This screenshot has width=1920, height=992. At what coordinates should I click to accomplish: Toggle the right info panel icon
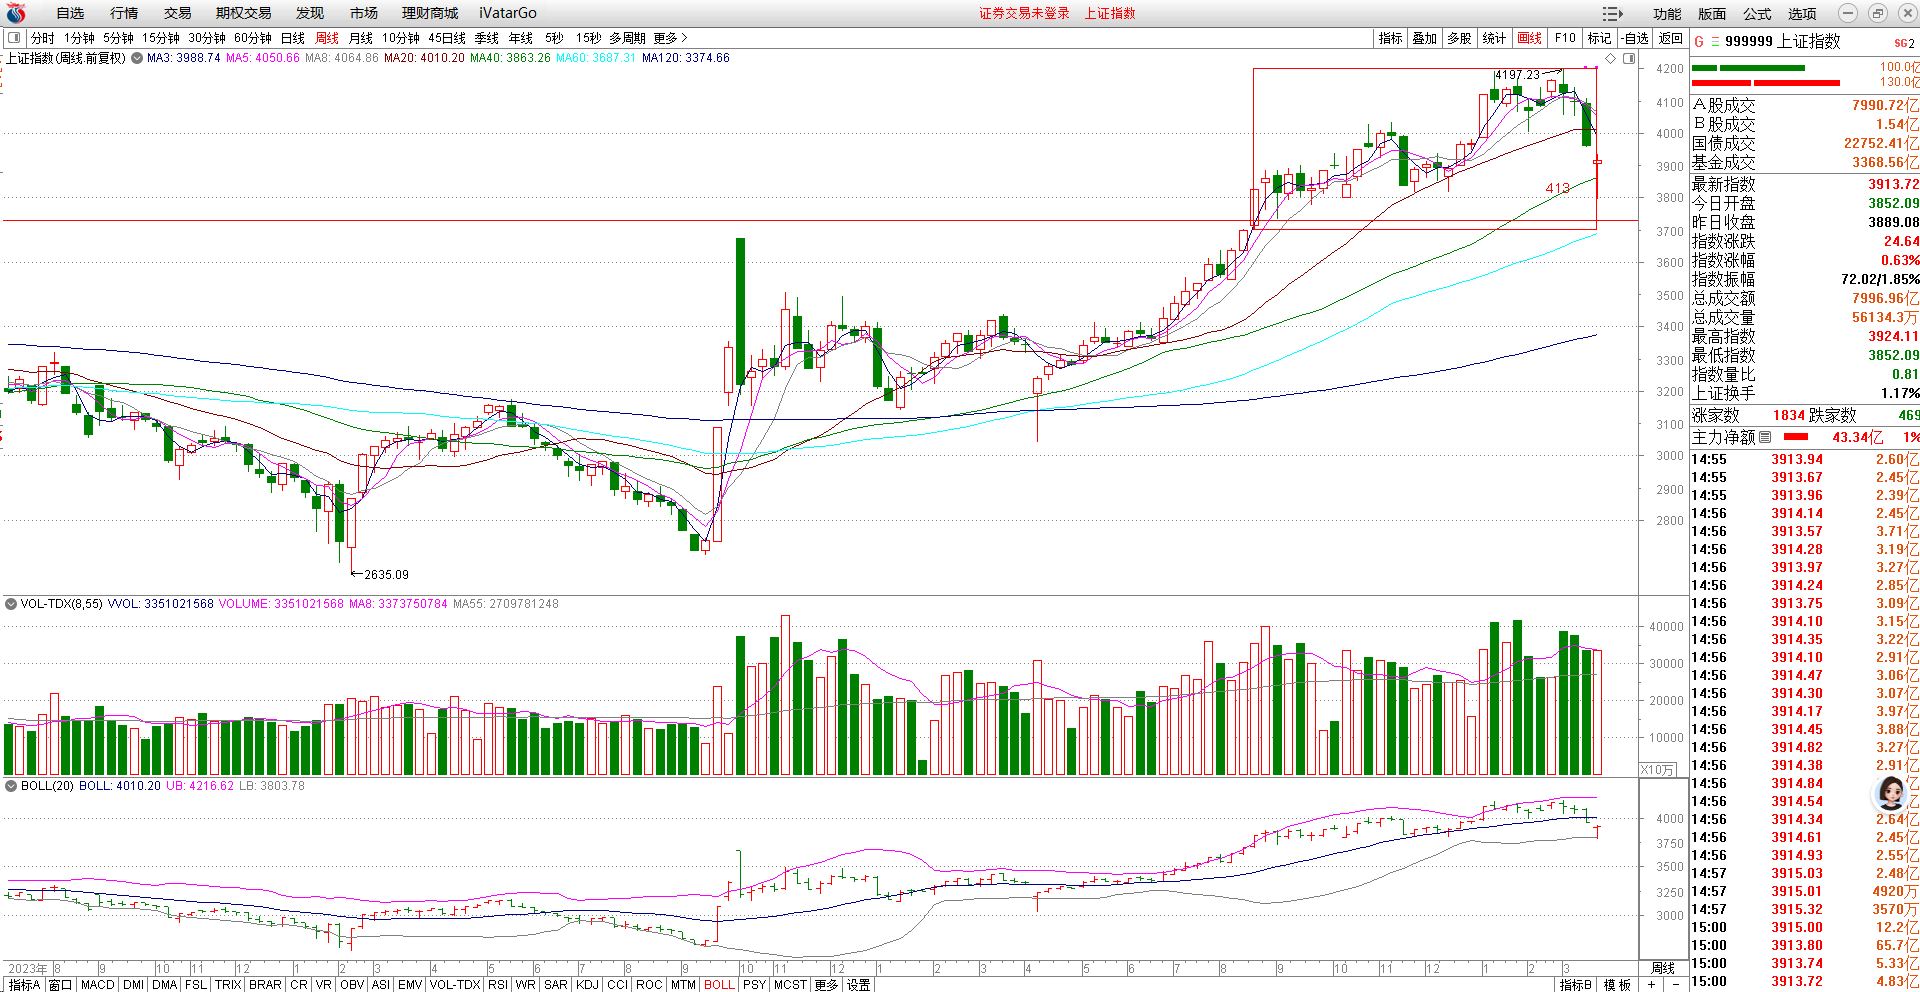(1629, 59)
